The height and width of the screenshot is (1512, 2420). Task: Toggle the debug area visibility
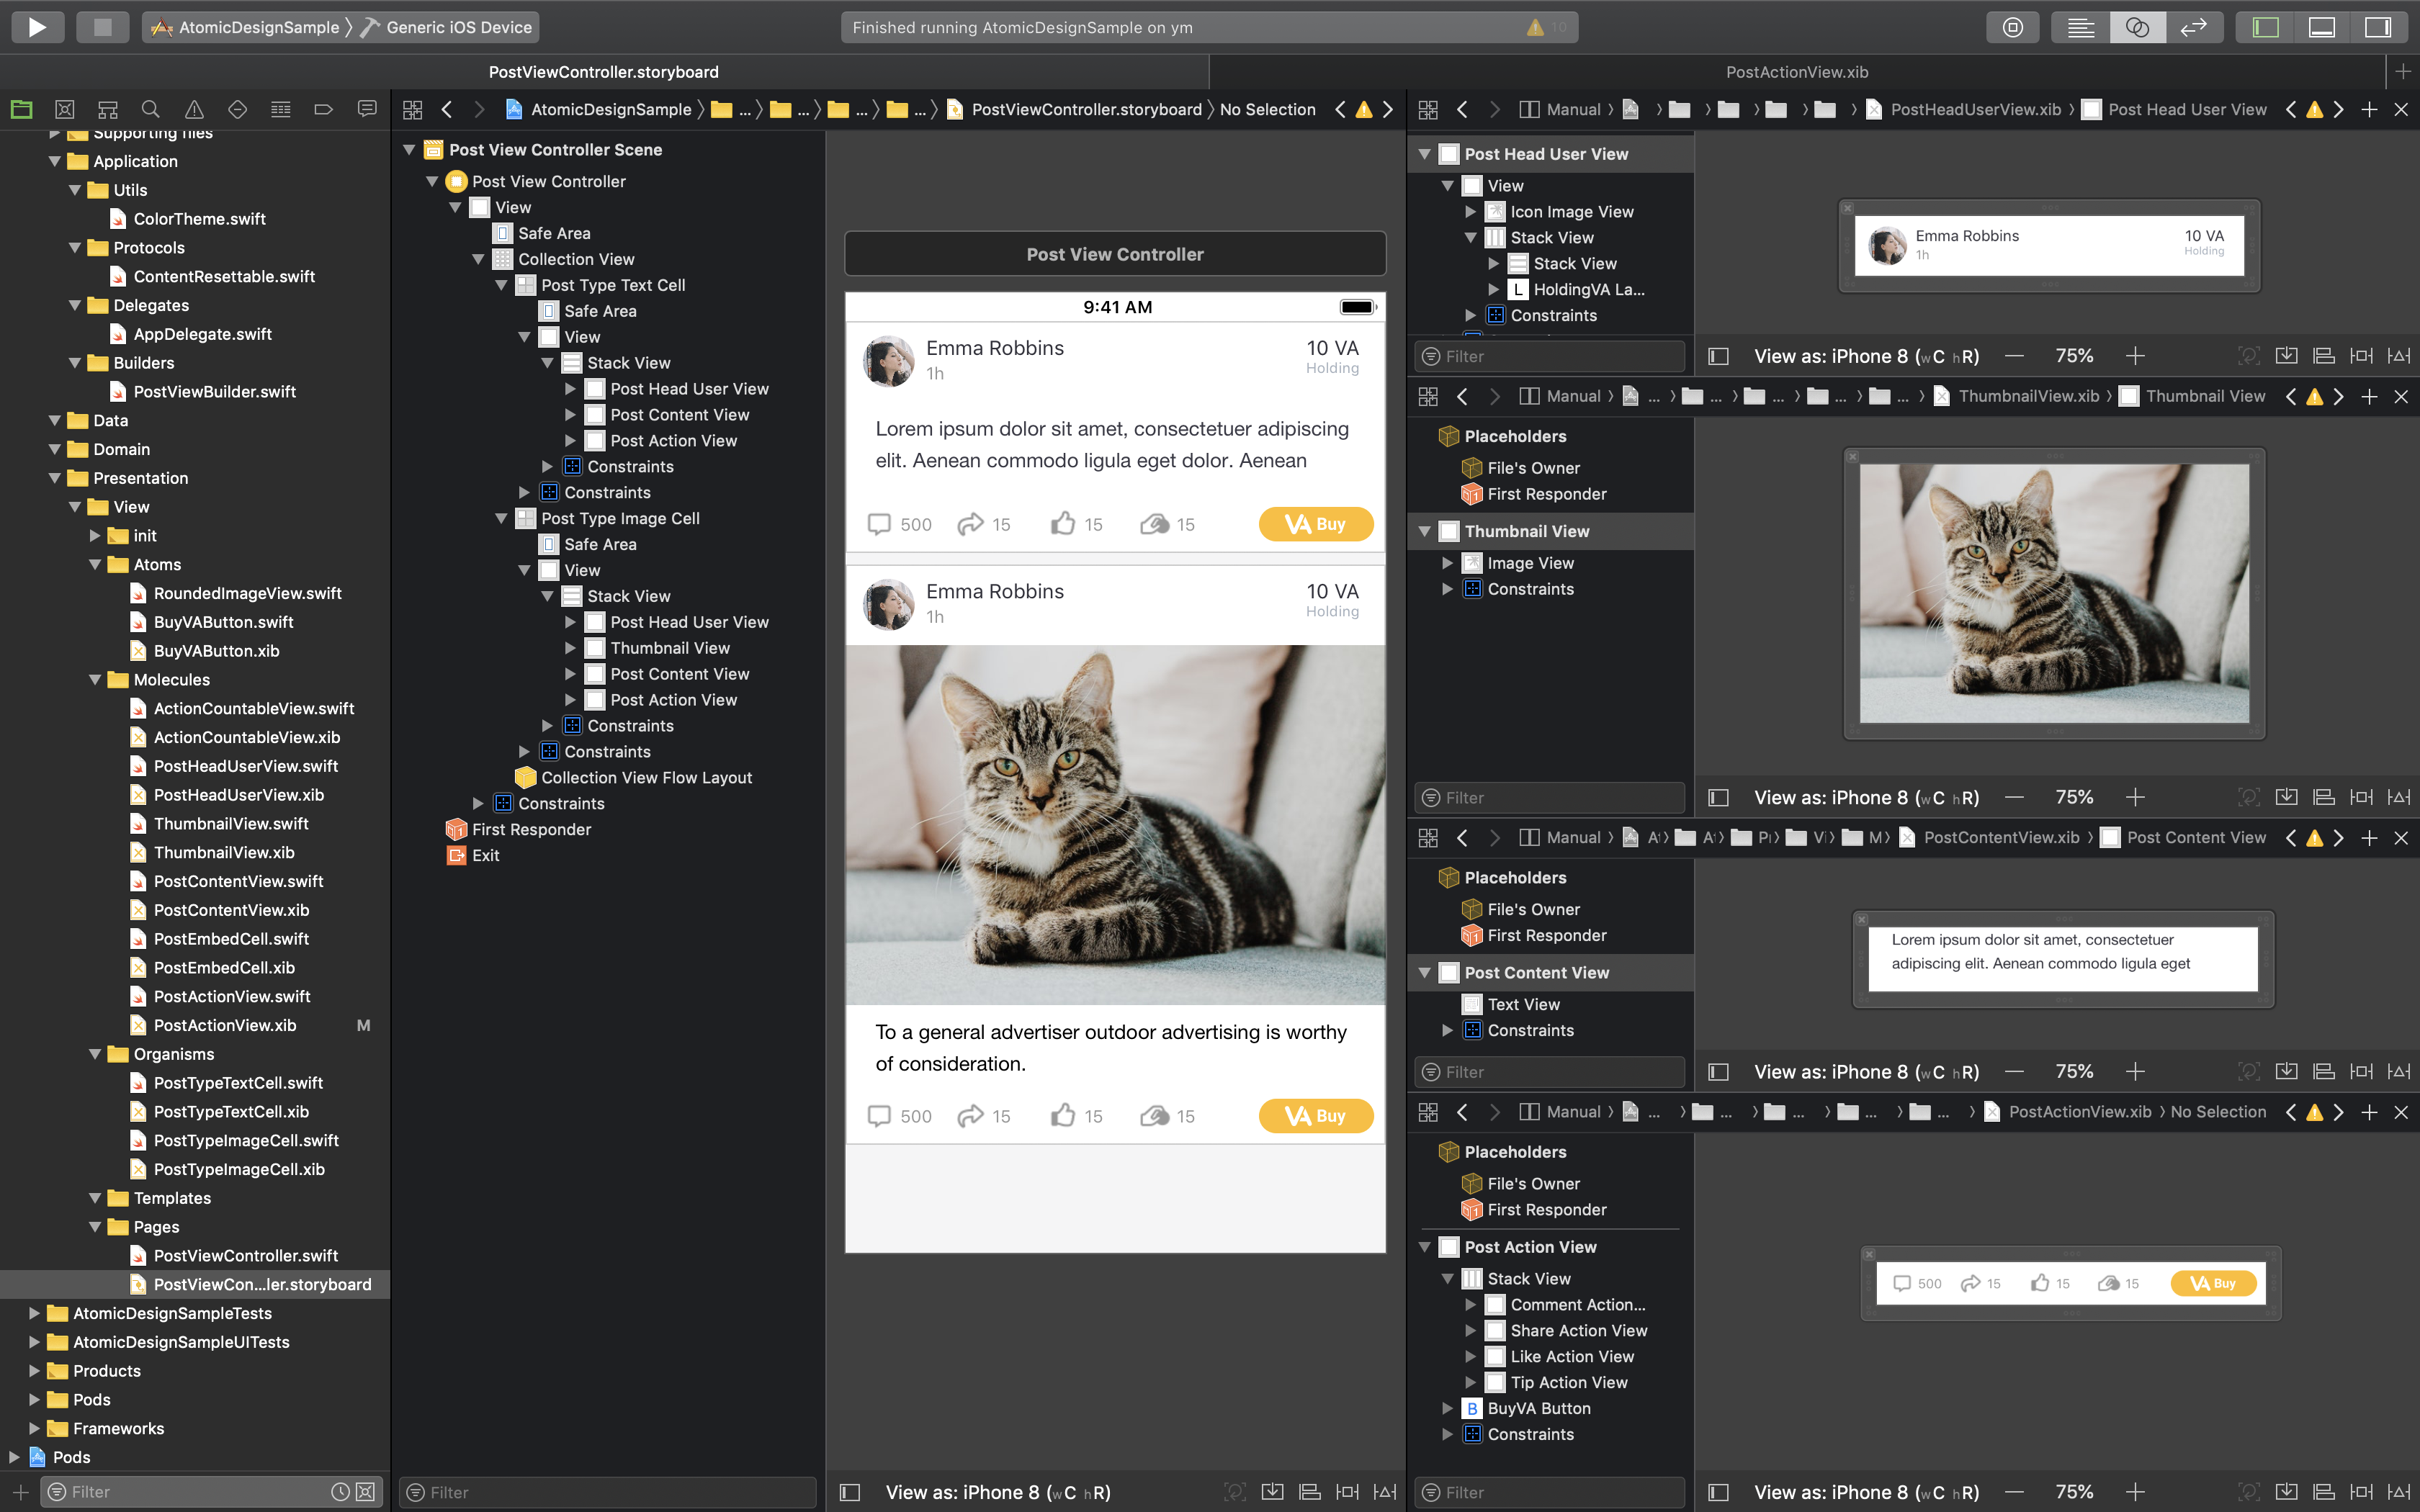pyautogui.click(x=2321, y=27)
